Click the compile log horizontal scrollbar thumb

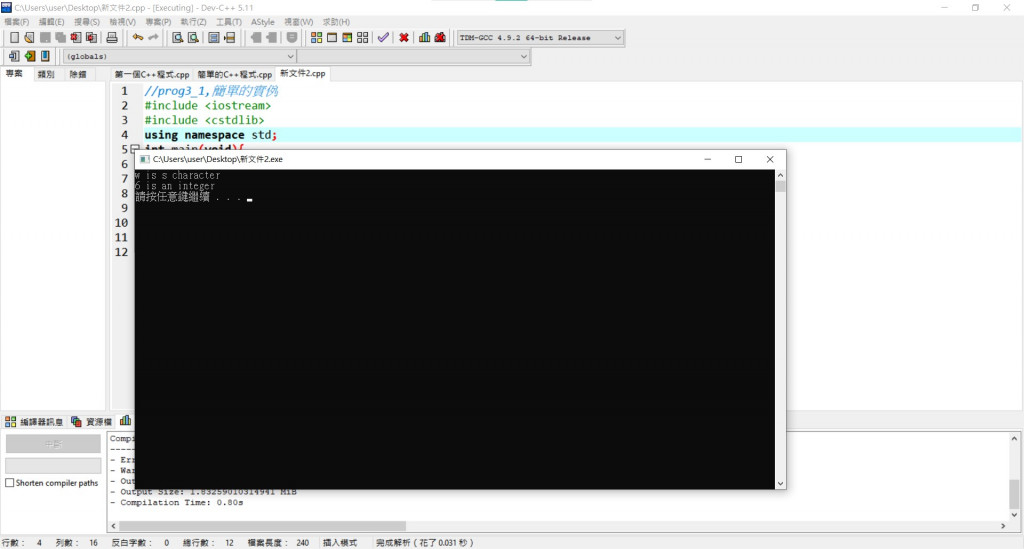[x=263, y=525]
